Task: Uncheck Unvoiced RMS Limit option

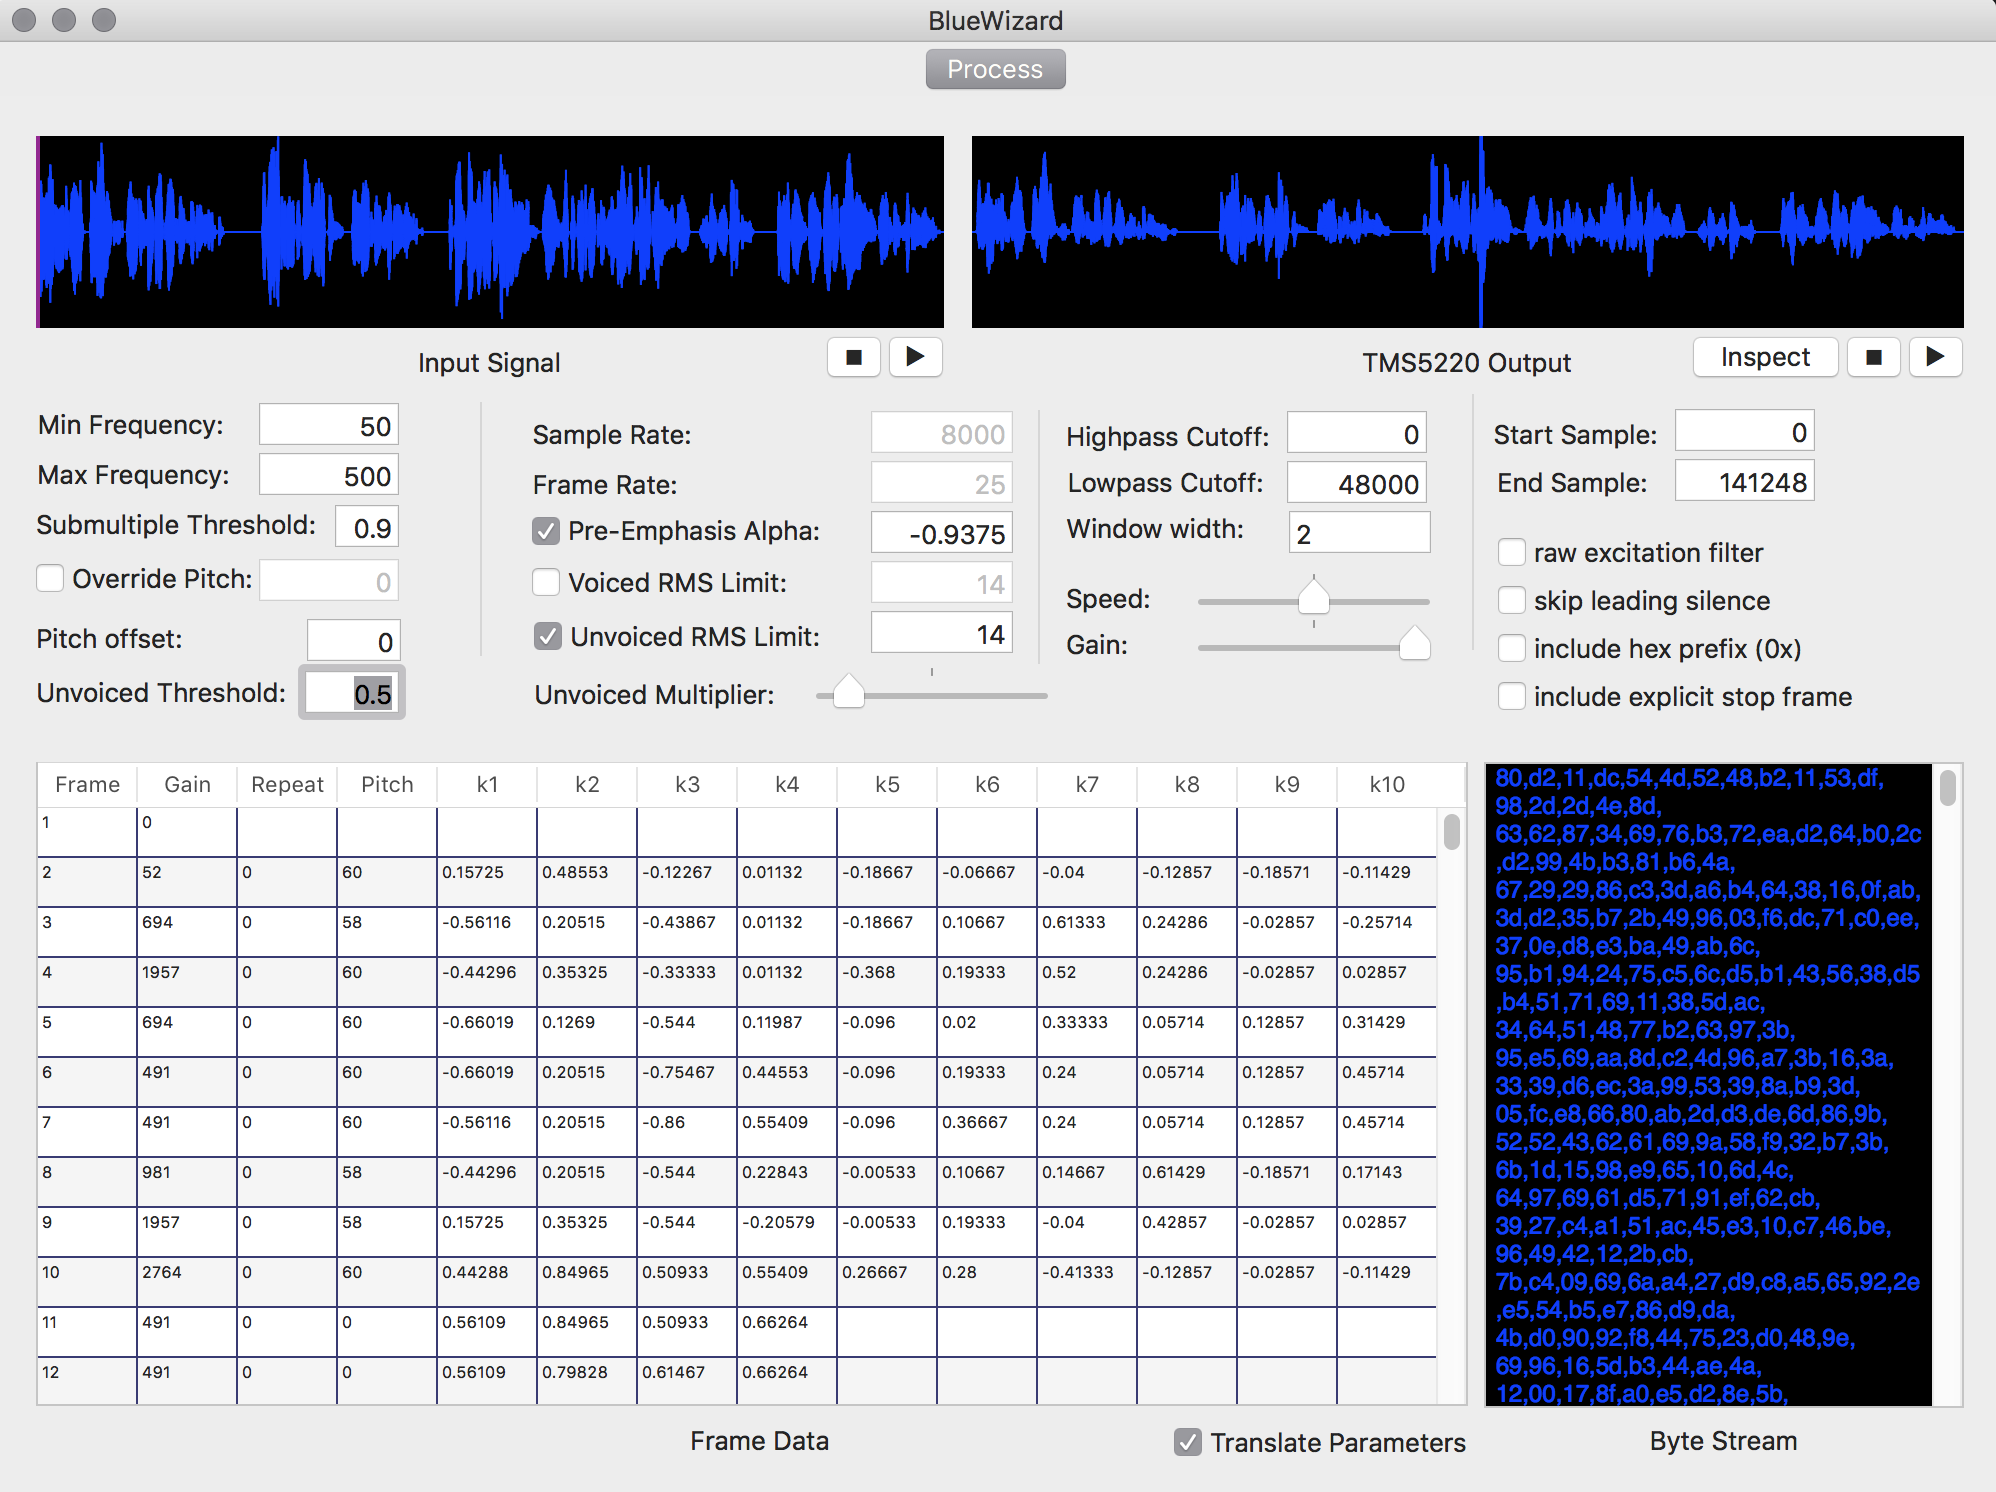Action: [547, 636]
